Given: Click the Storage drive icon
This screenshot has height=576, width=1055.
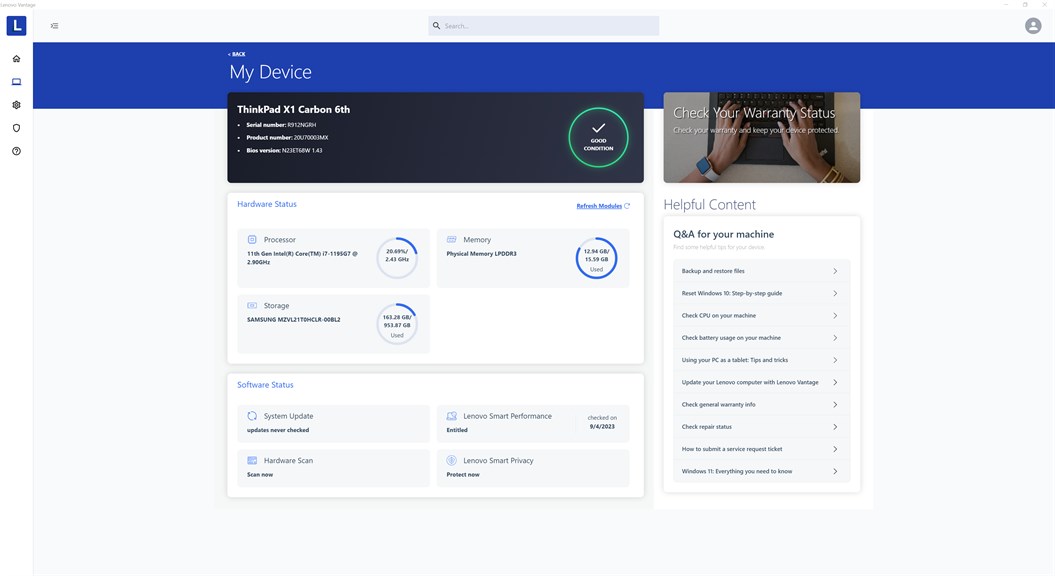Looking at the screenshot, I should pyautogui.click(x=252, y=305).
